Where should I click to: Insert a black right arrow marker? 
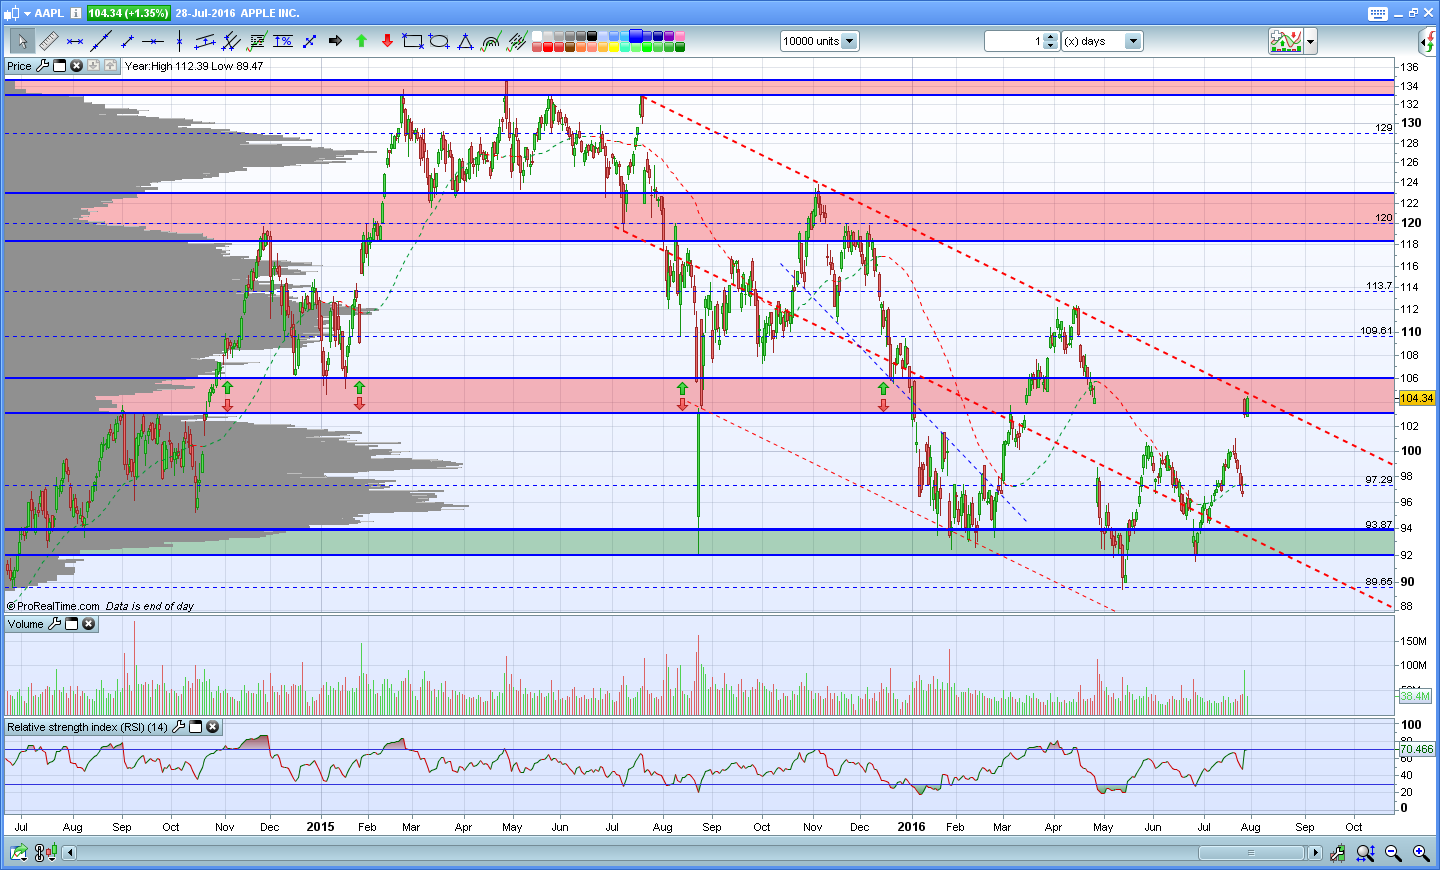(x=335, y=41)
